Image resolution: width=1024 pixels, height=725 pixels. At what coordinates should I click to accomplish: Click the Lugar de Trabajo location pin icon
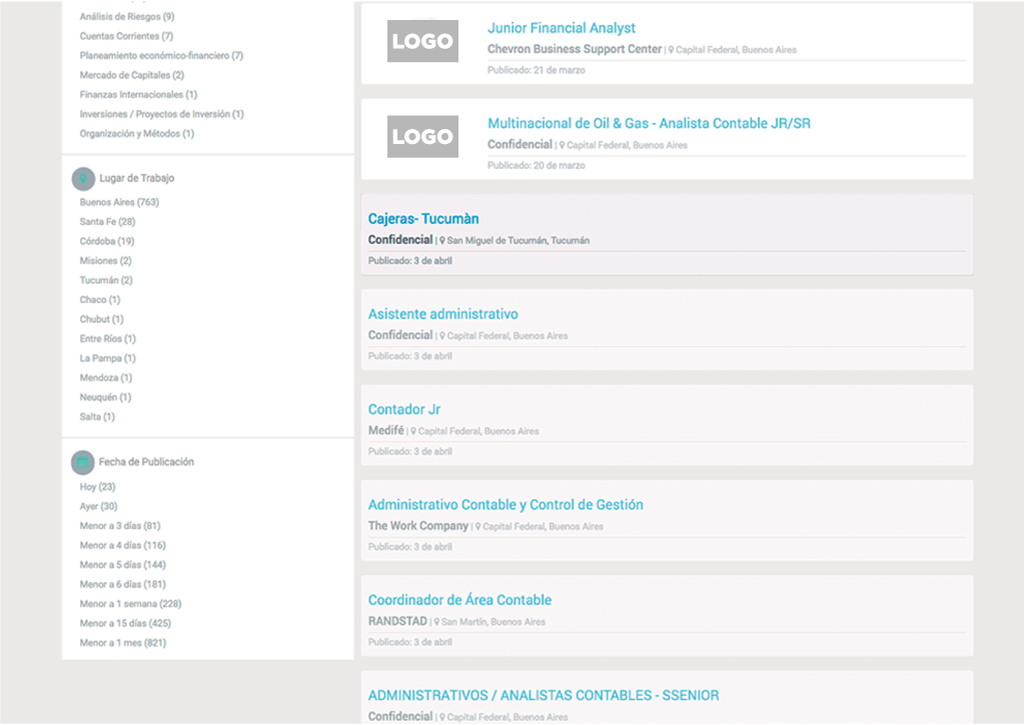(83, 179)
